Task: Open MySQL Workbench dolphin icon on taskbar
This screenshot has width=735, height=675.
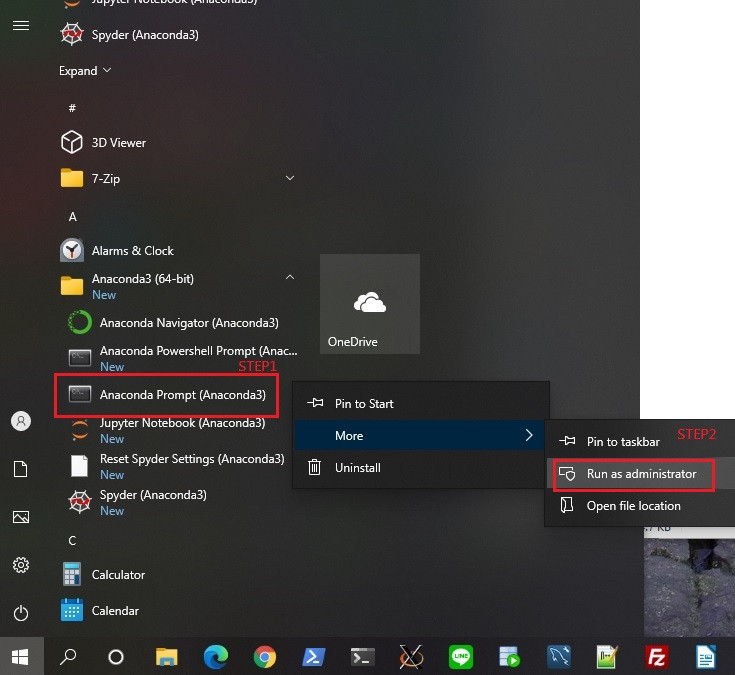Action: 559,657
